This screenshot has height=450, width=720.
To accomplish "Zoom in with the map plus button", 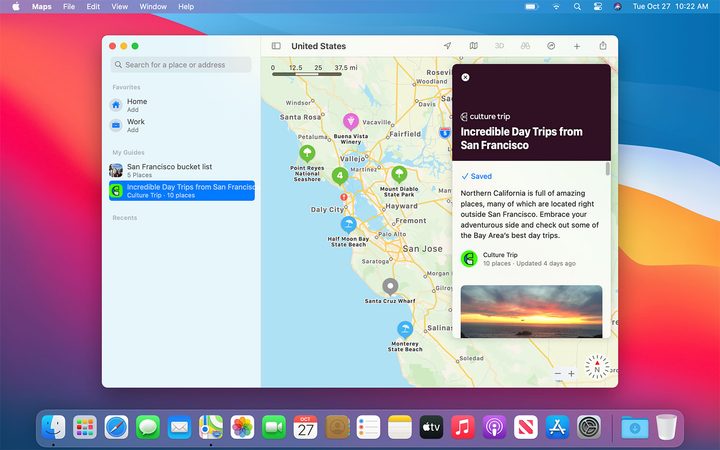I will 571,374.
